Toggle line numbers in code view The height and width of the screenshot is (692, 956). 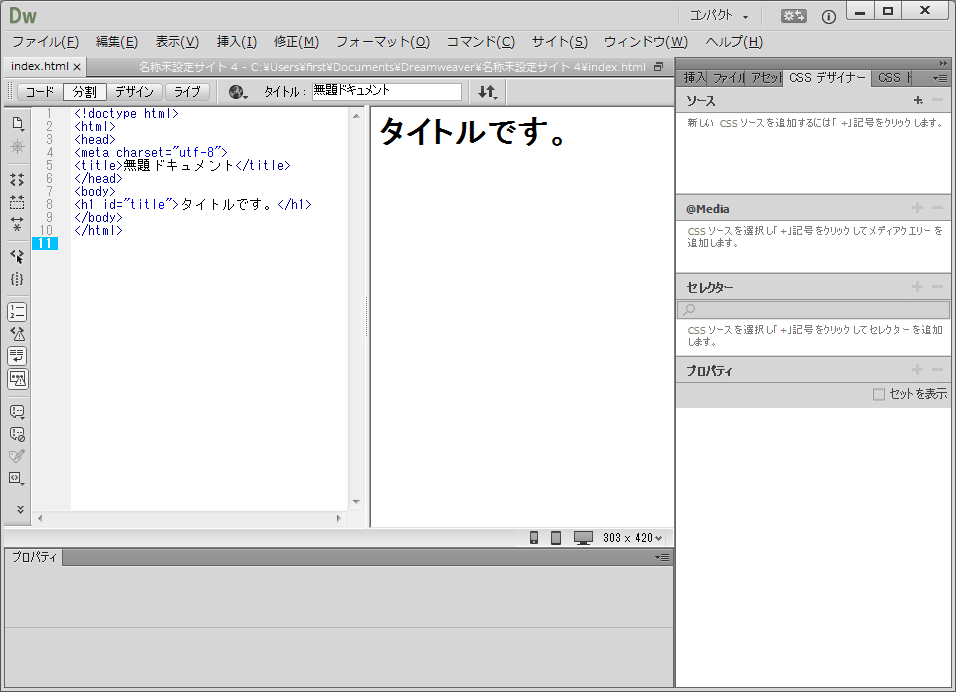[x=17, y=311]
